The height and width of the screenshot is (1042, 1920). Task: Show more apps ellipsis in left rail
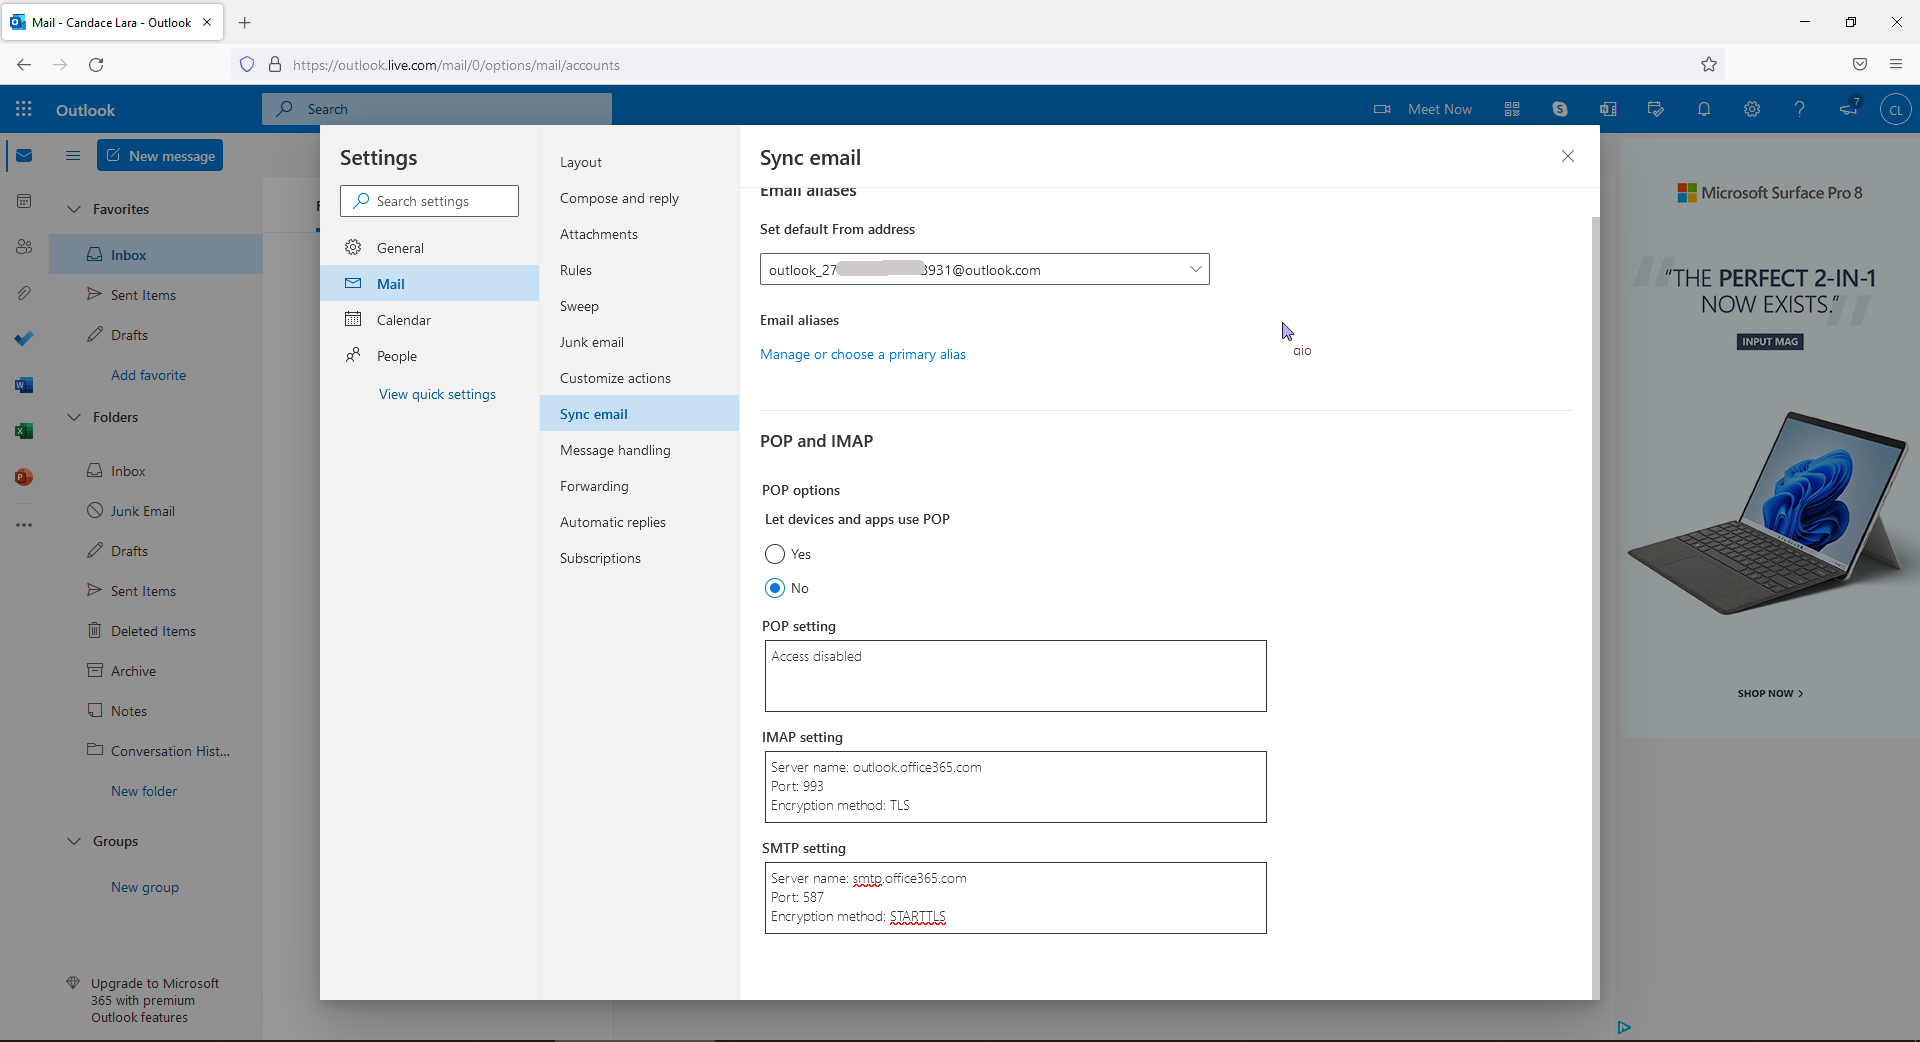24,524
